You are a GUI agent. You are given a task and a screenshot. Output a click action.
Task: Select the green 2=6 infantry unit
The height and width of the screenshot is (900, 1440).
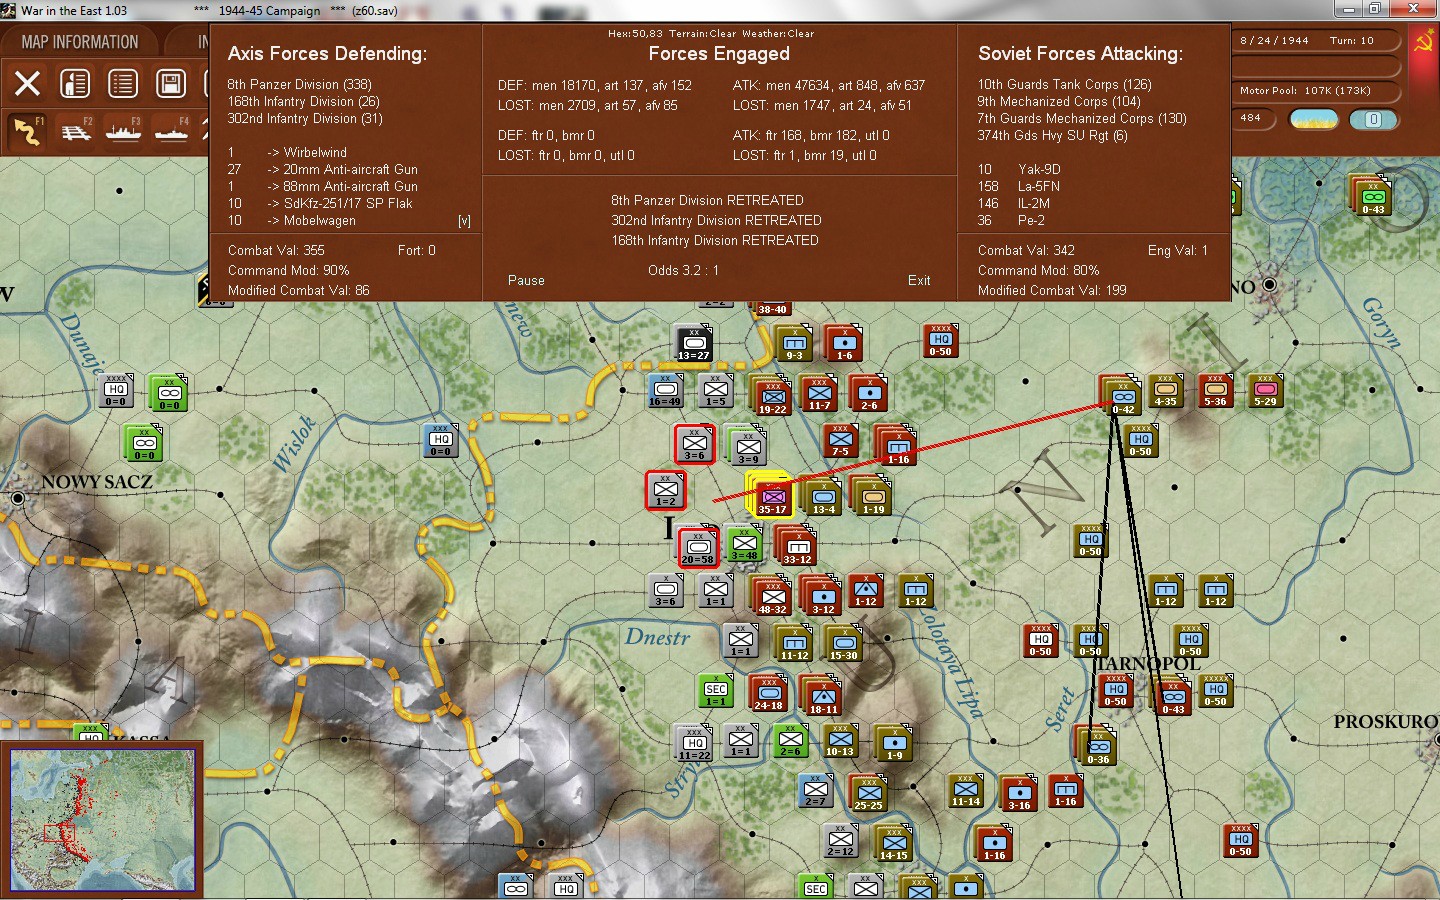(791, 740)
